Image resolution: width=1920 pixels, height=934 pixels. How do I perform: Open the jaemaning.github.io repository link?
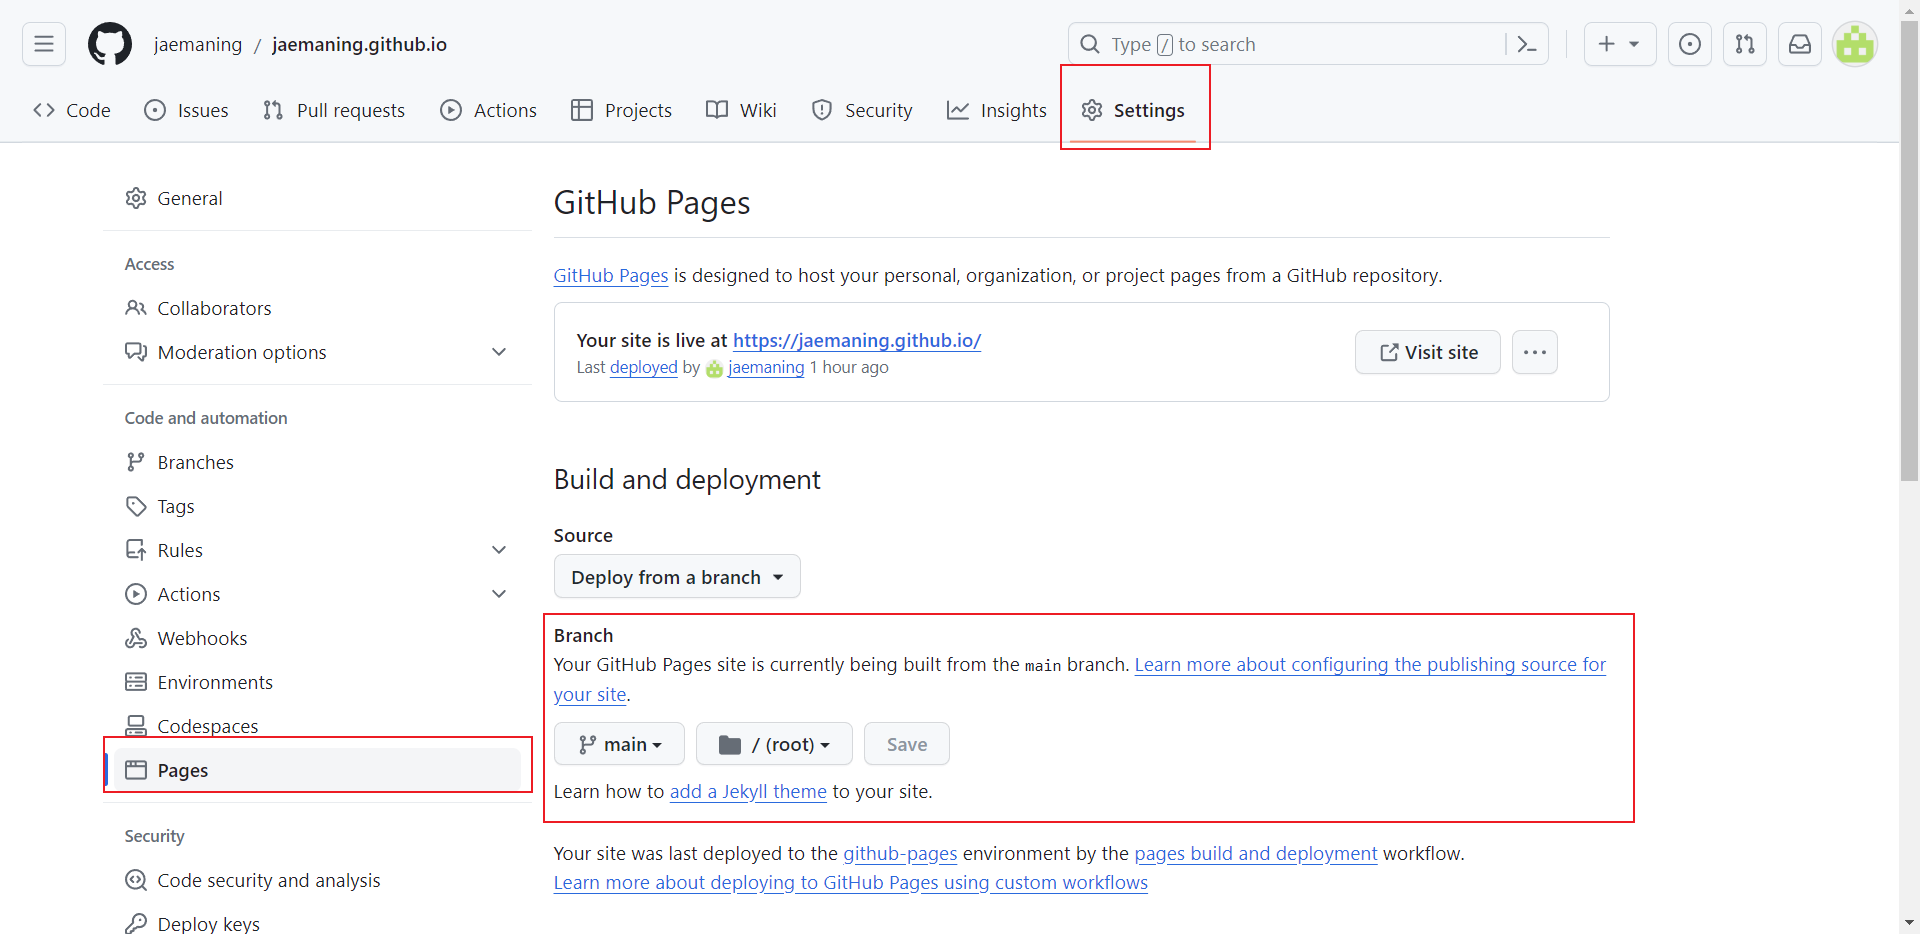coord(360,44)
